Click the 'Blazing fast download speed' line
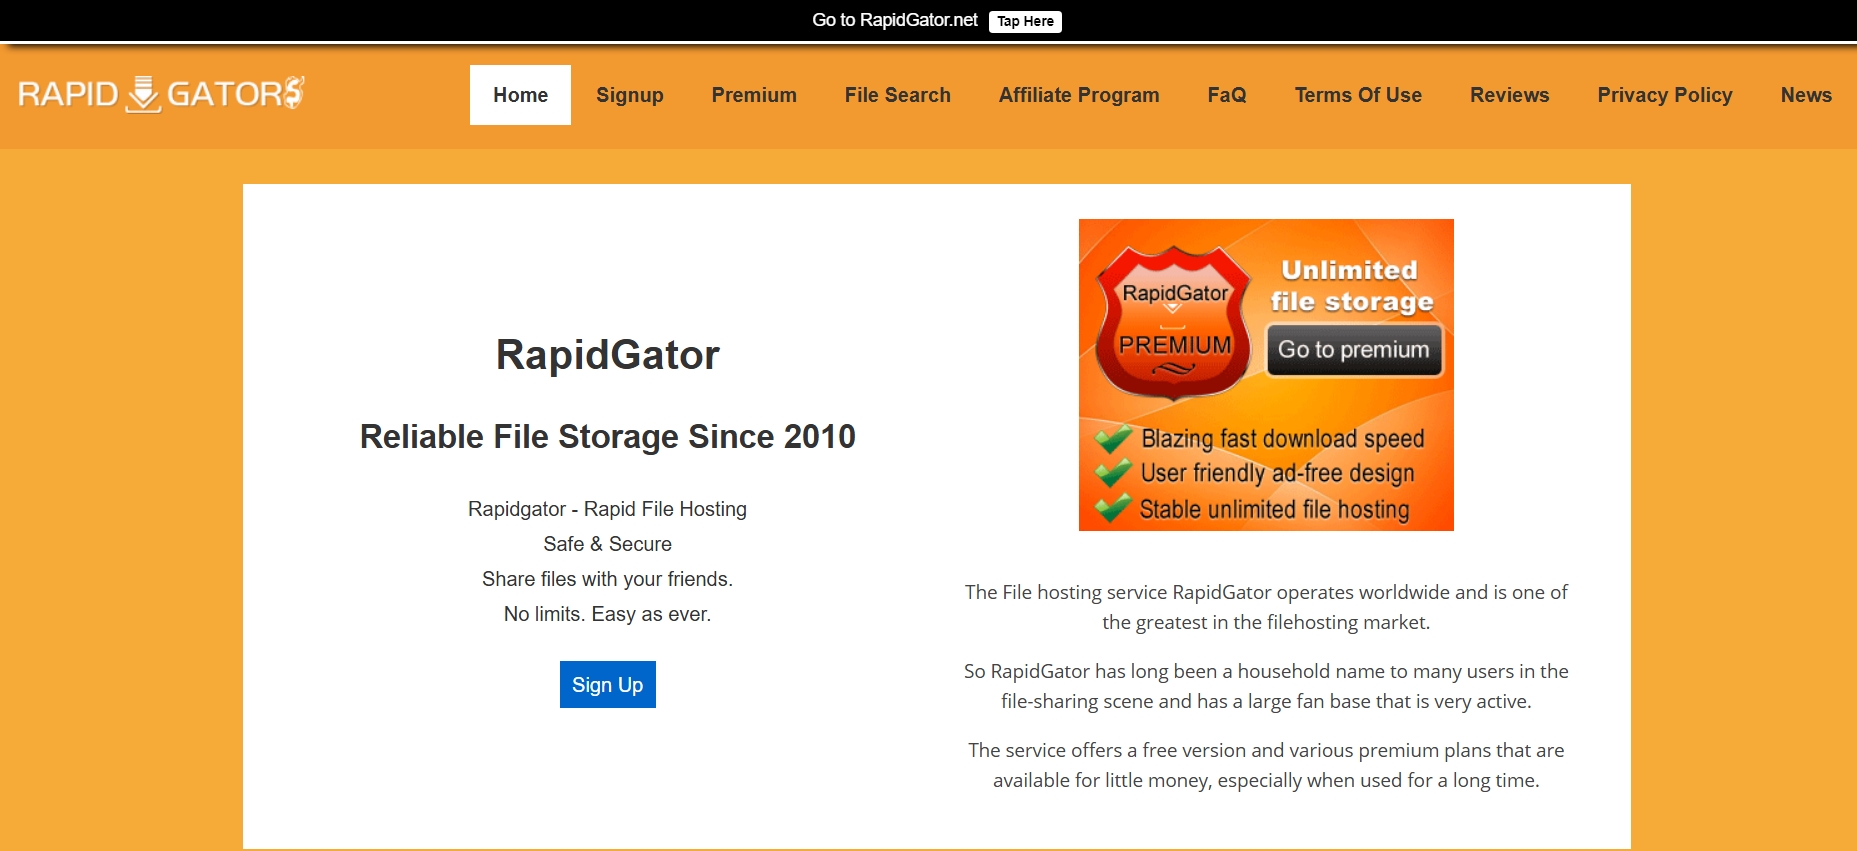The height and width of the screenshot is (851, 1857). pyautogui.click(x=1283, y=439)
